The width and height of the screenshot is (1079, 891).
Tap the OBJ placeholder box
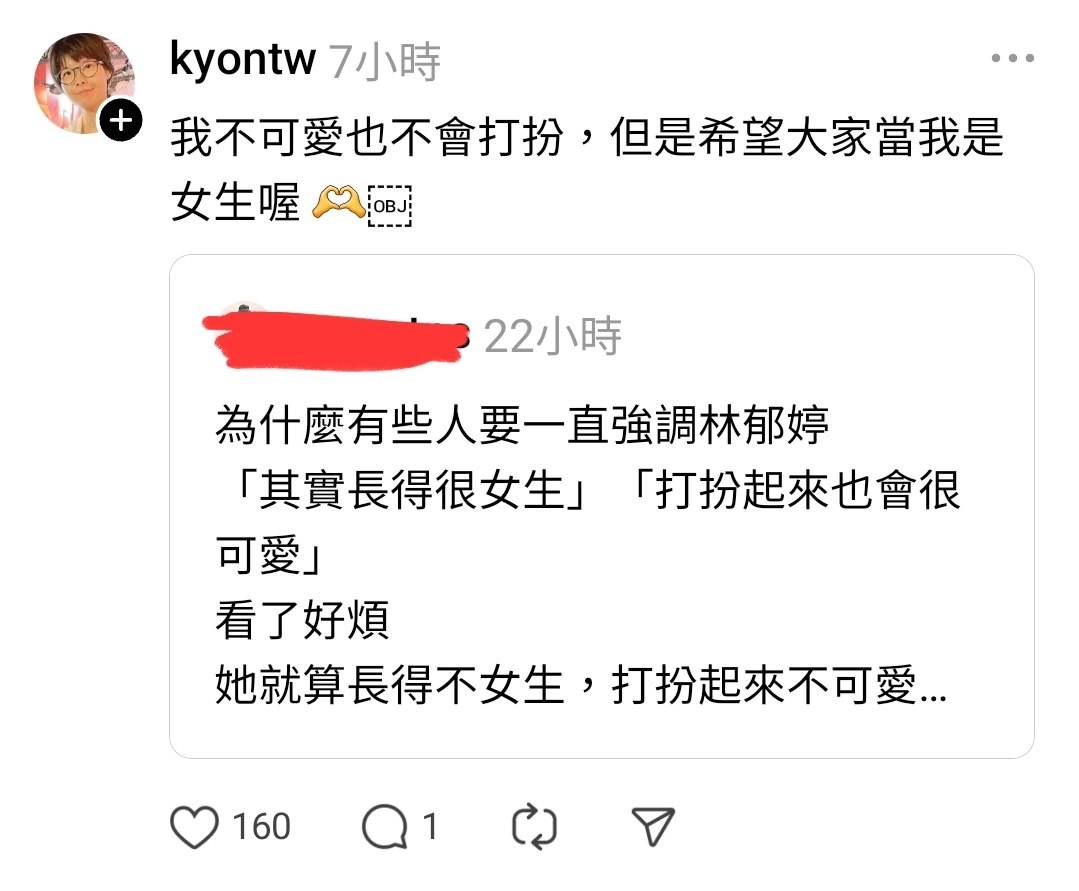tap(389, 206)
